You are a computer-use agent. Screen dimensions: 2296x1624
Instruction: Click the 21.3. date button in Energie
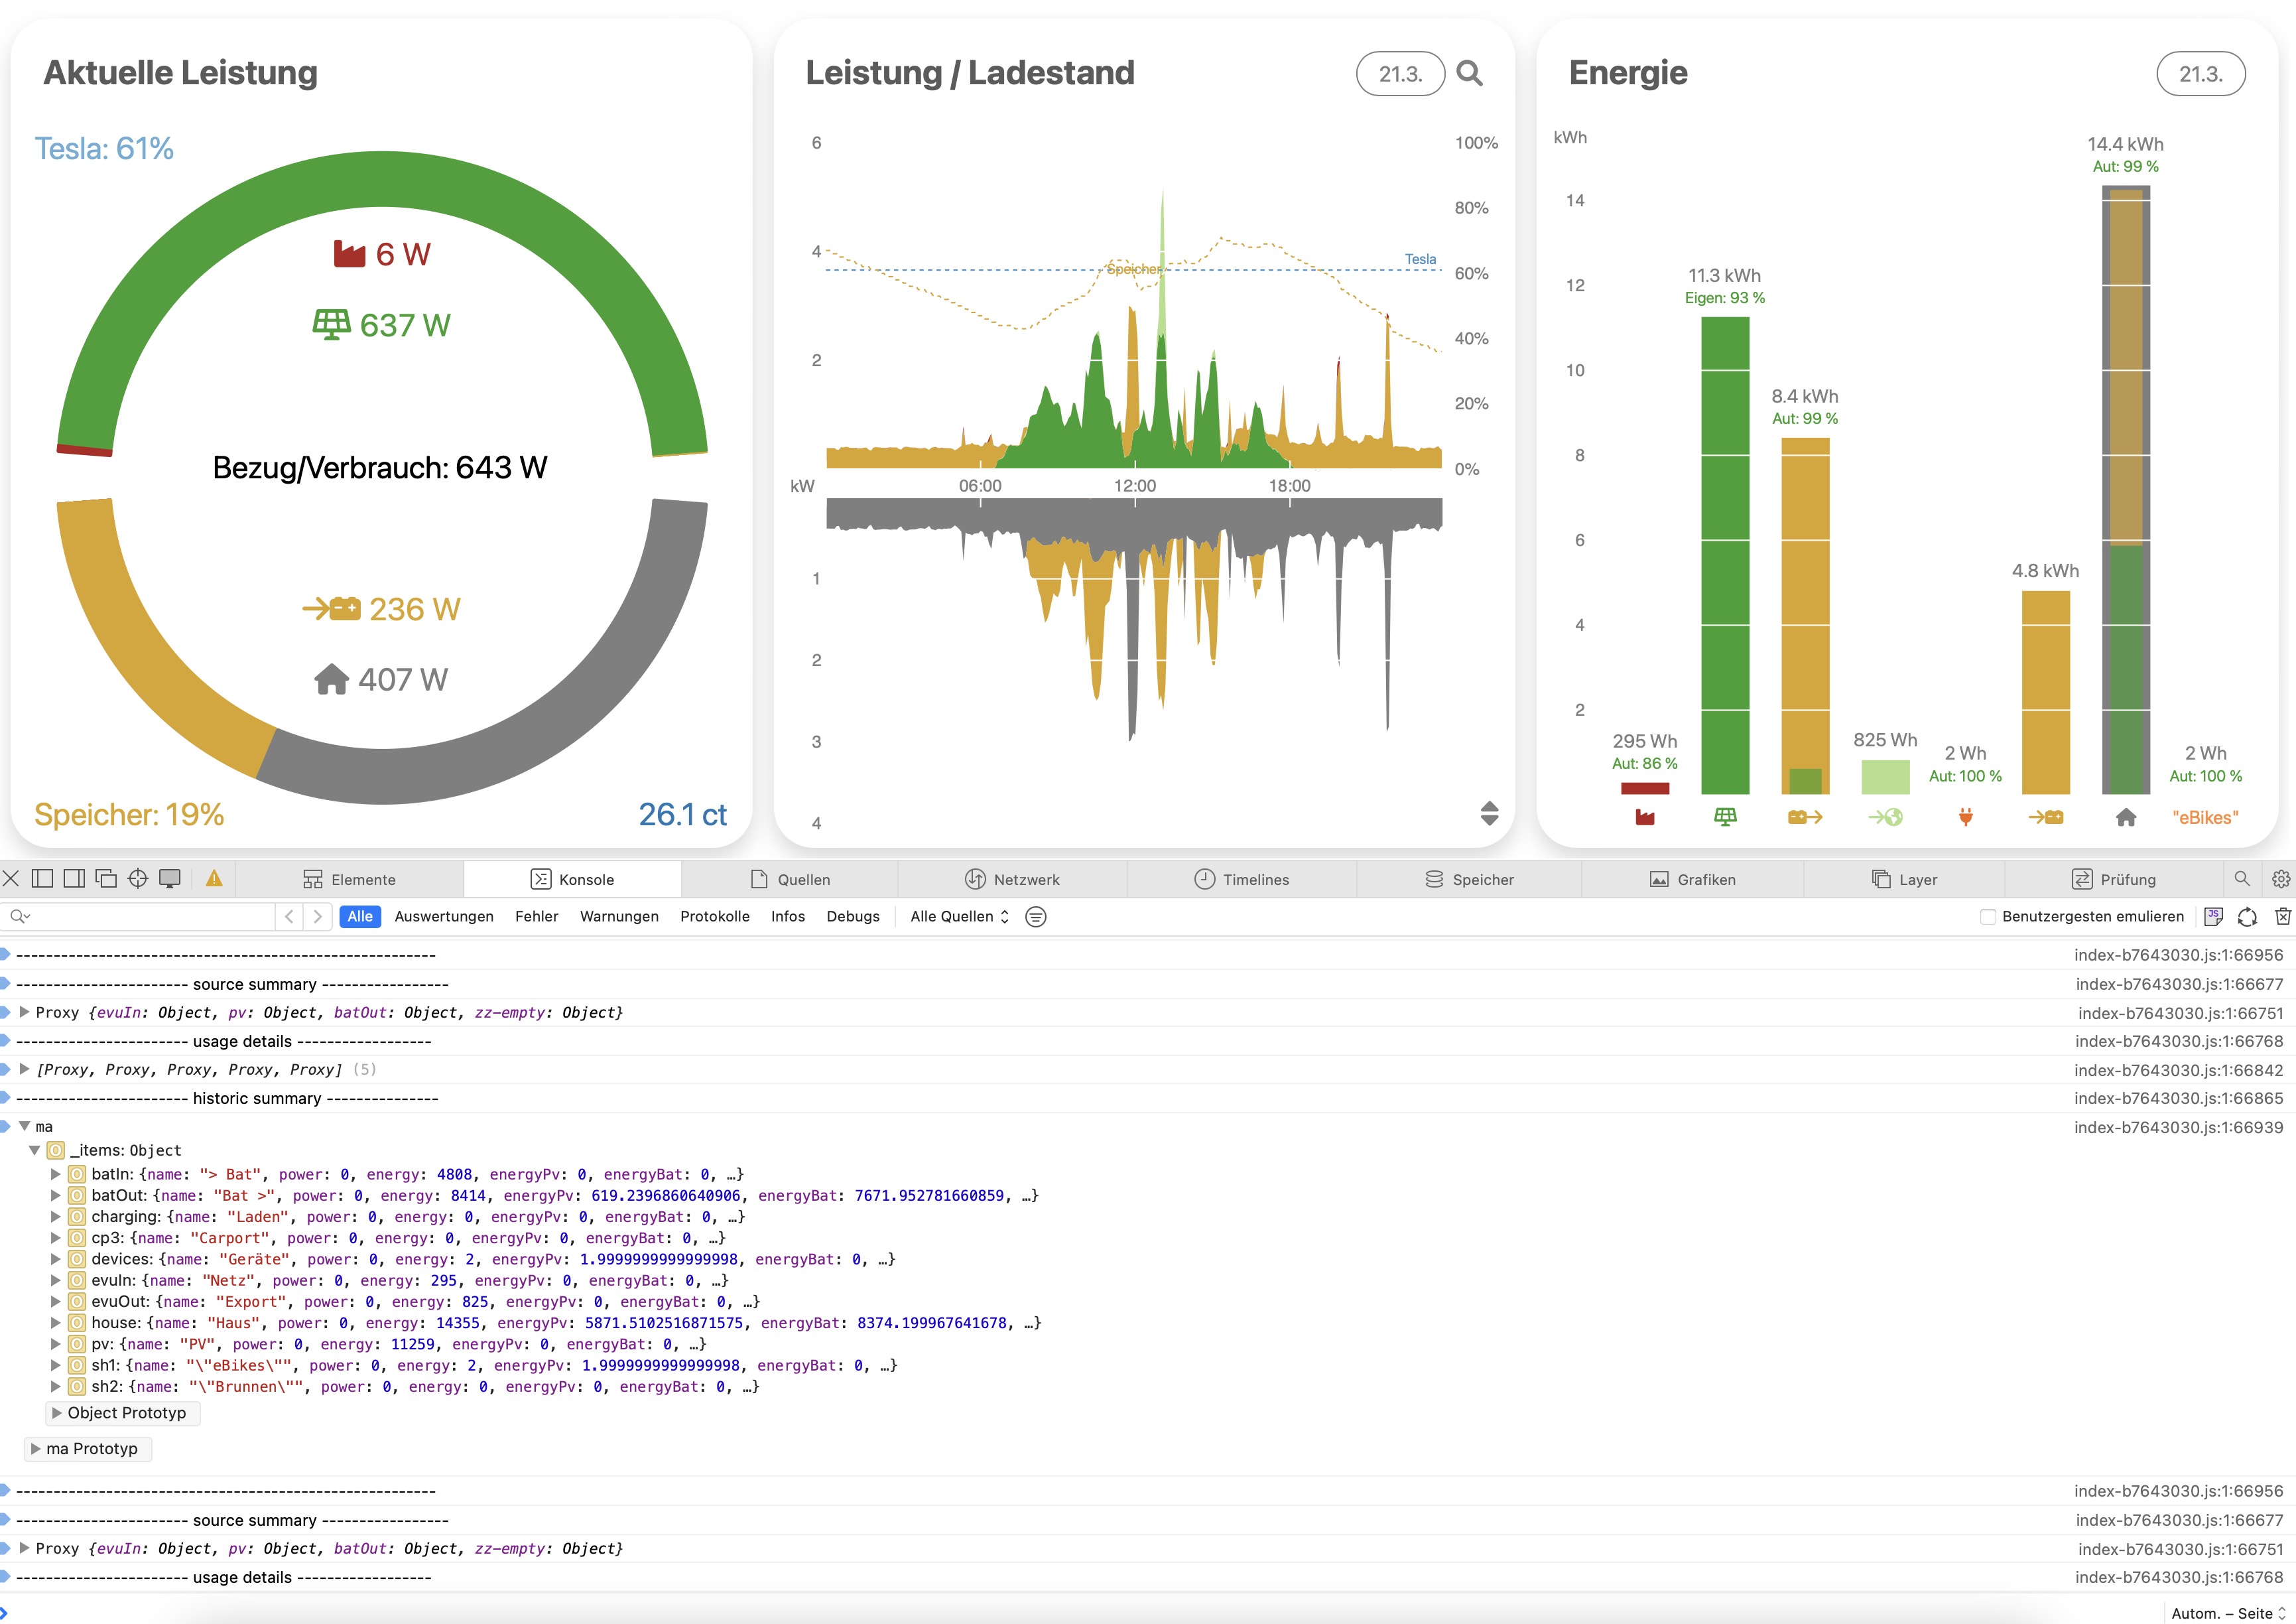click(2200, 74)
